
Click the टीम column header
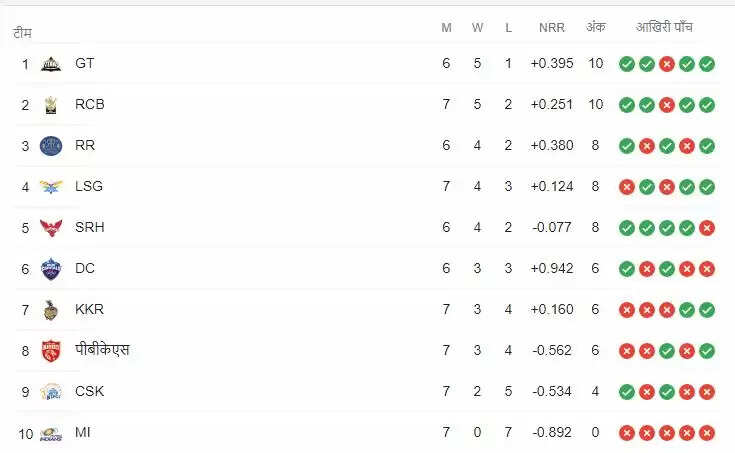[x=22, y=33]
